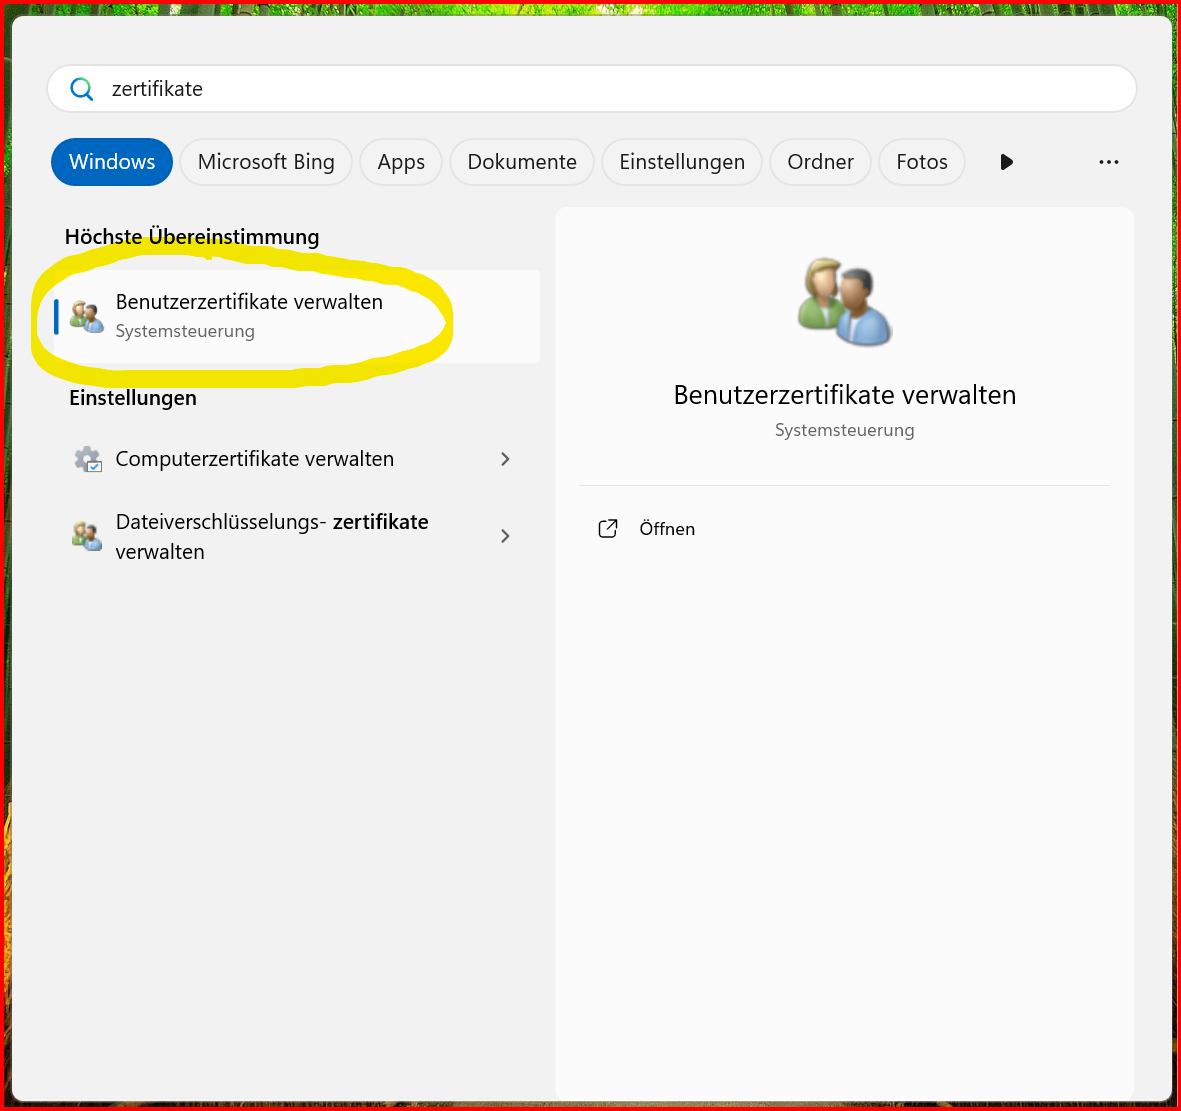
Task: Select the Dokumente filter tab
Action: click(522, 162)
